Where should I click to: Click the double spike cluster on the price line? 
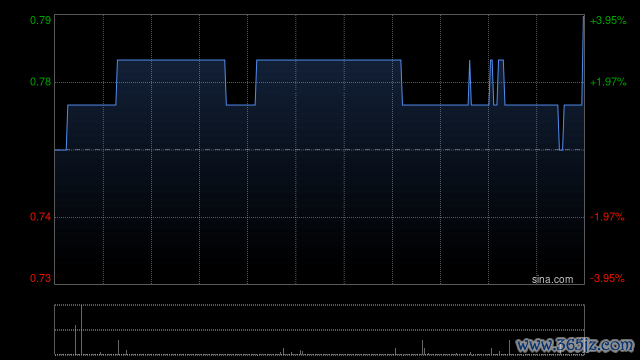coord(497,82)
